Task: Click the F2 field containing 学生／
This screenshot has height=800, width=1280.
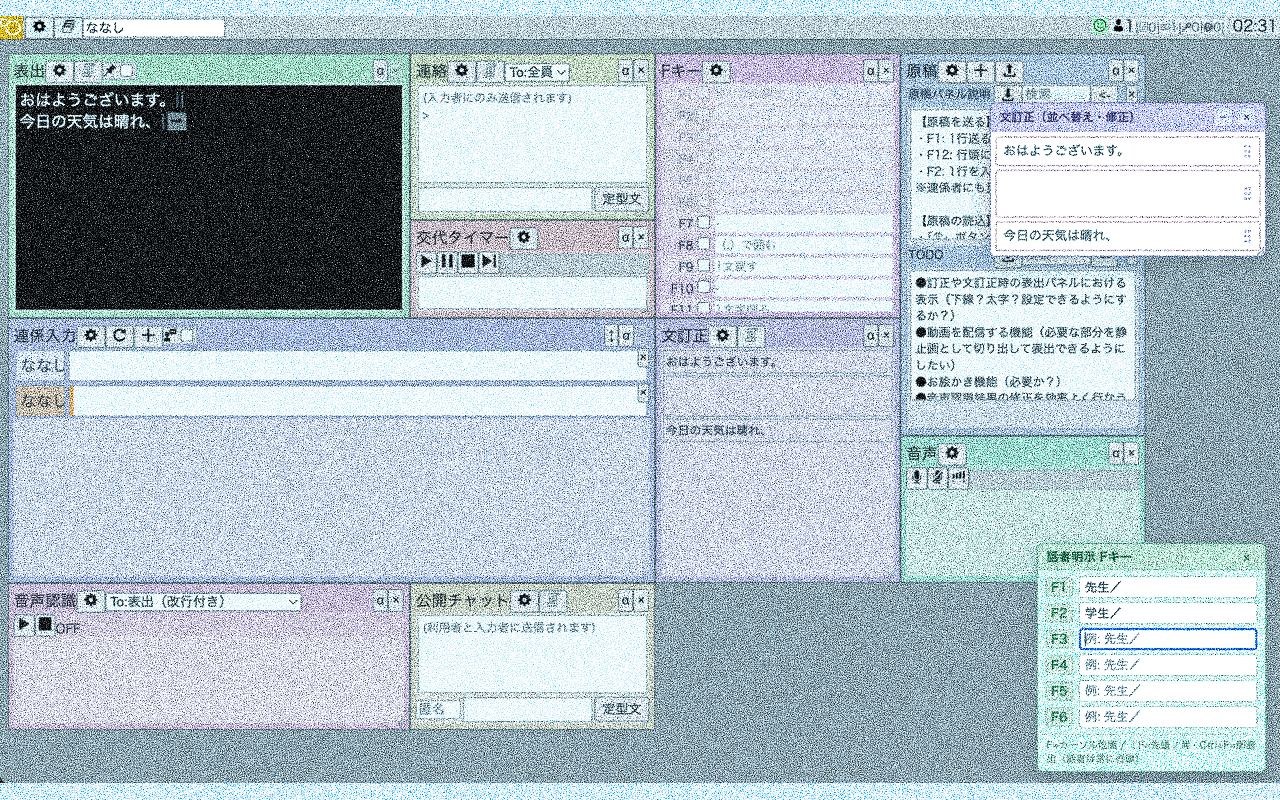Action: coord(1168,613)
